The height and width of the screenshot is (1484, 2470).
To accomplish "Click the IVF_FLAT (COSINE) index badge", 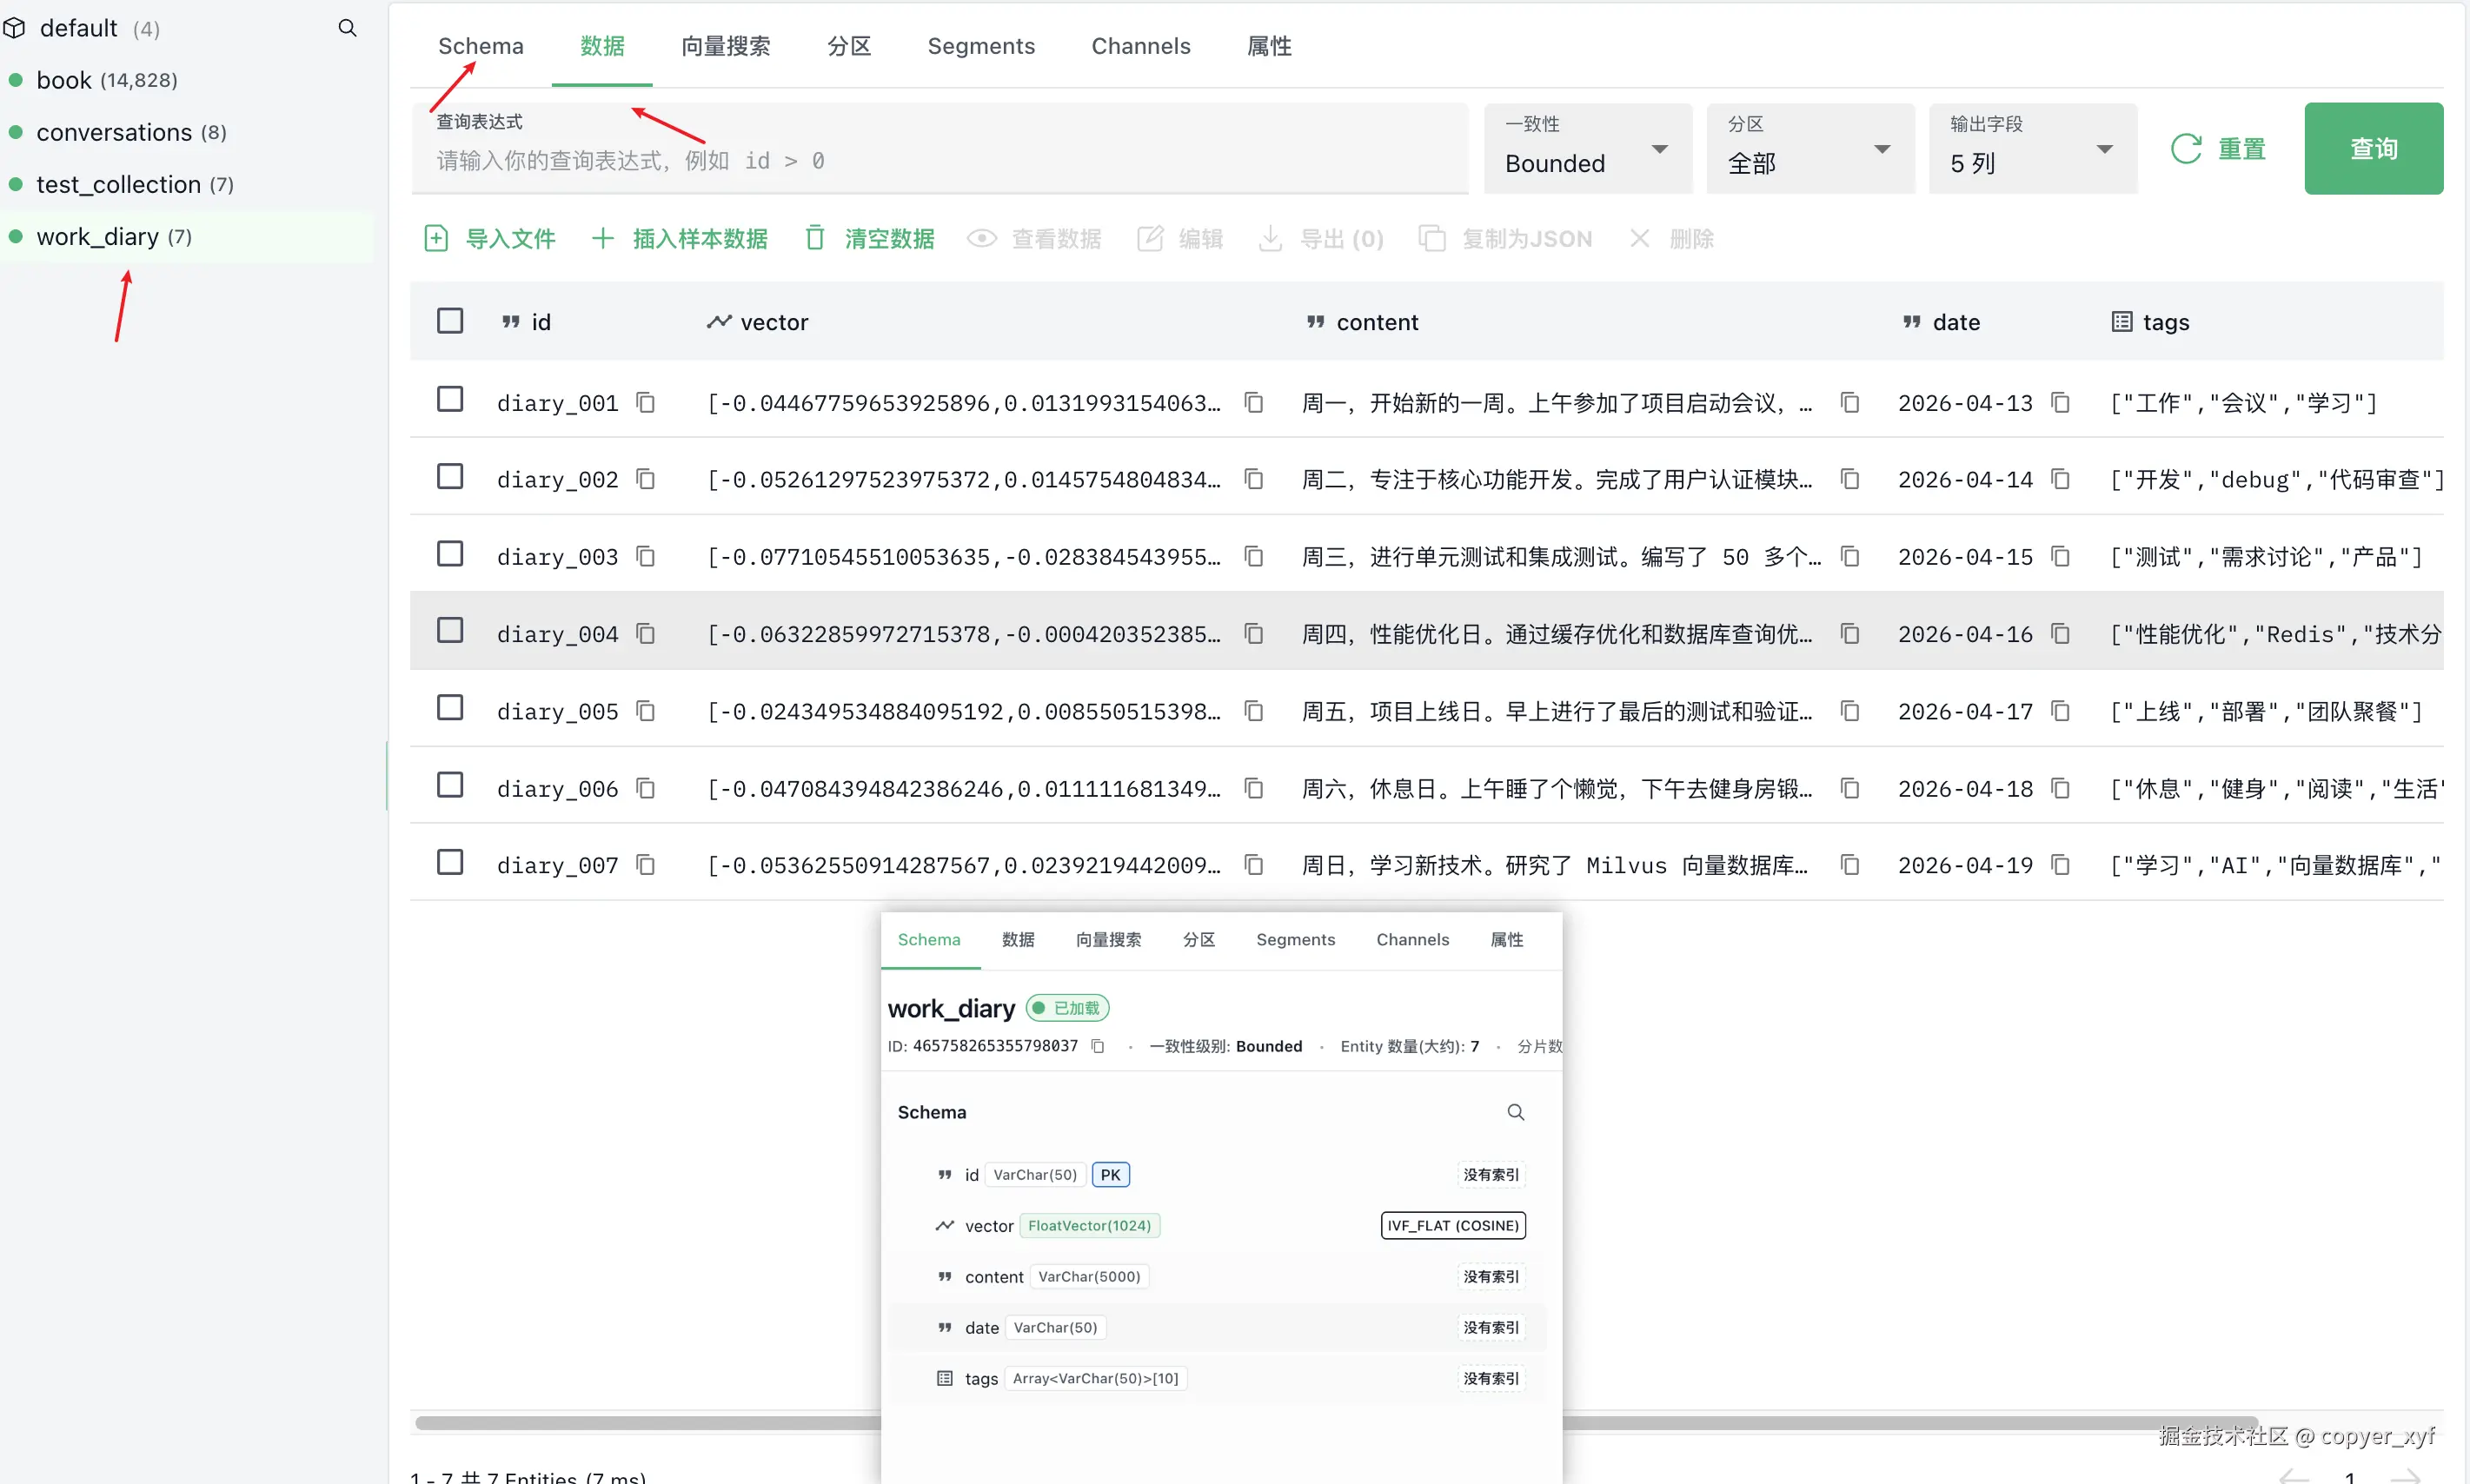I will click(x=1453, y=1225).
